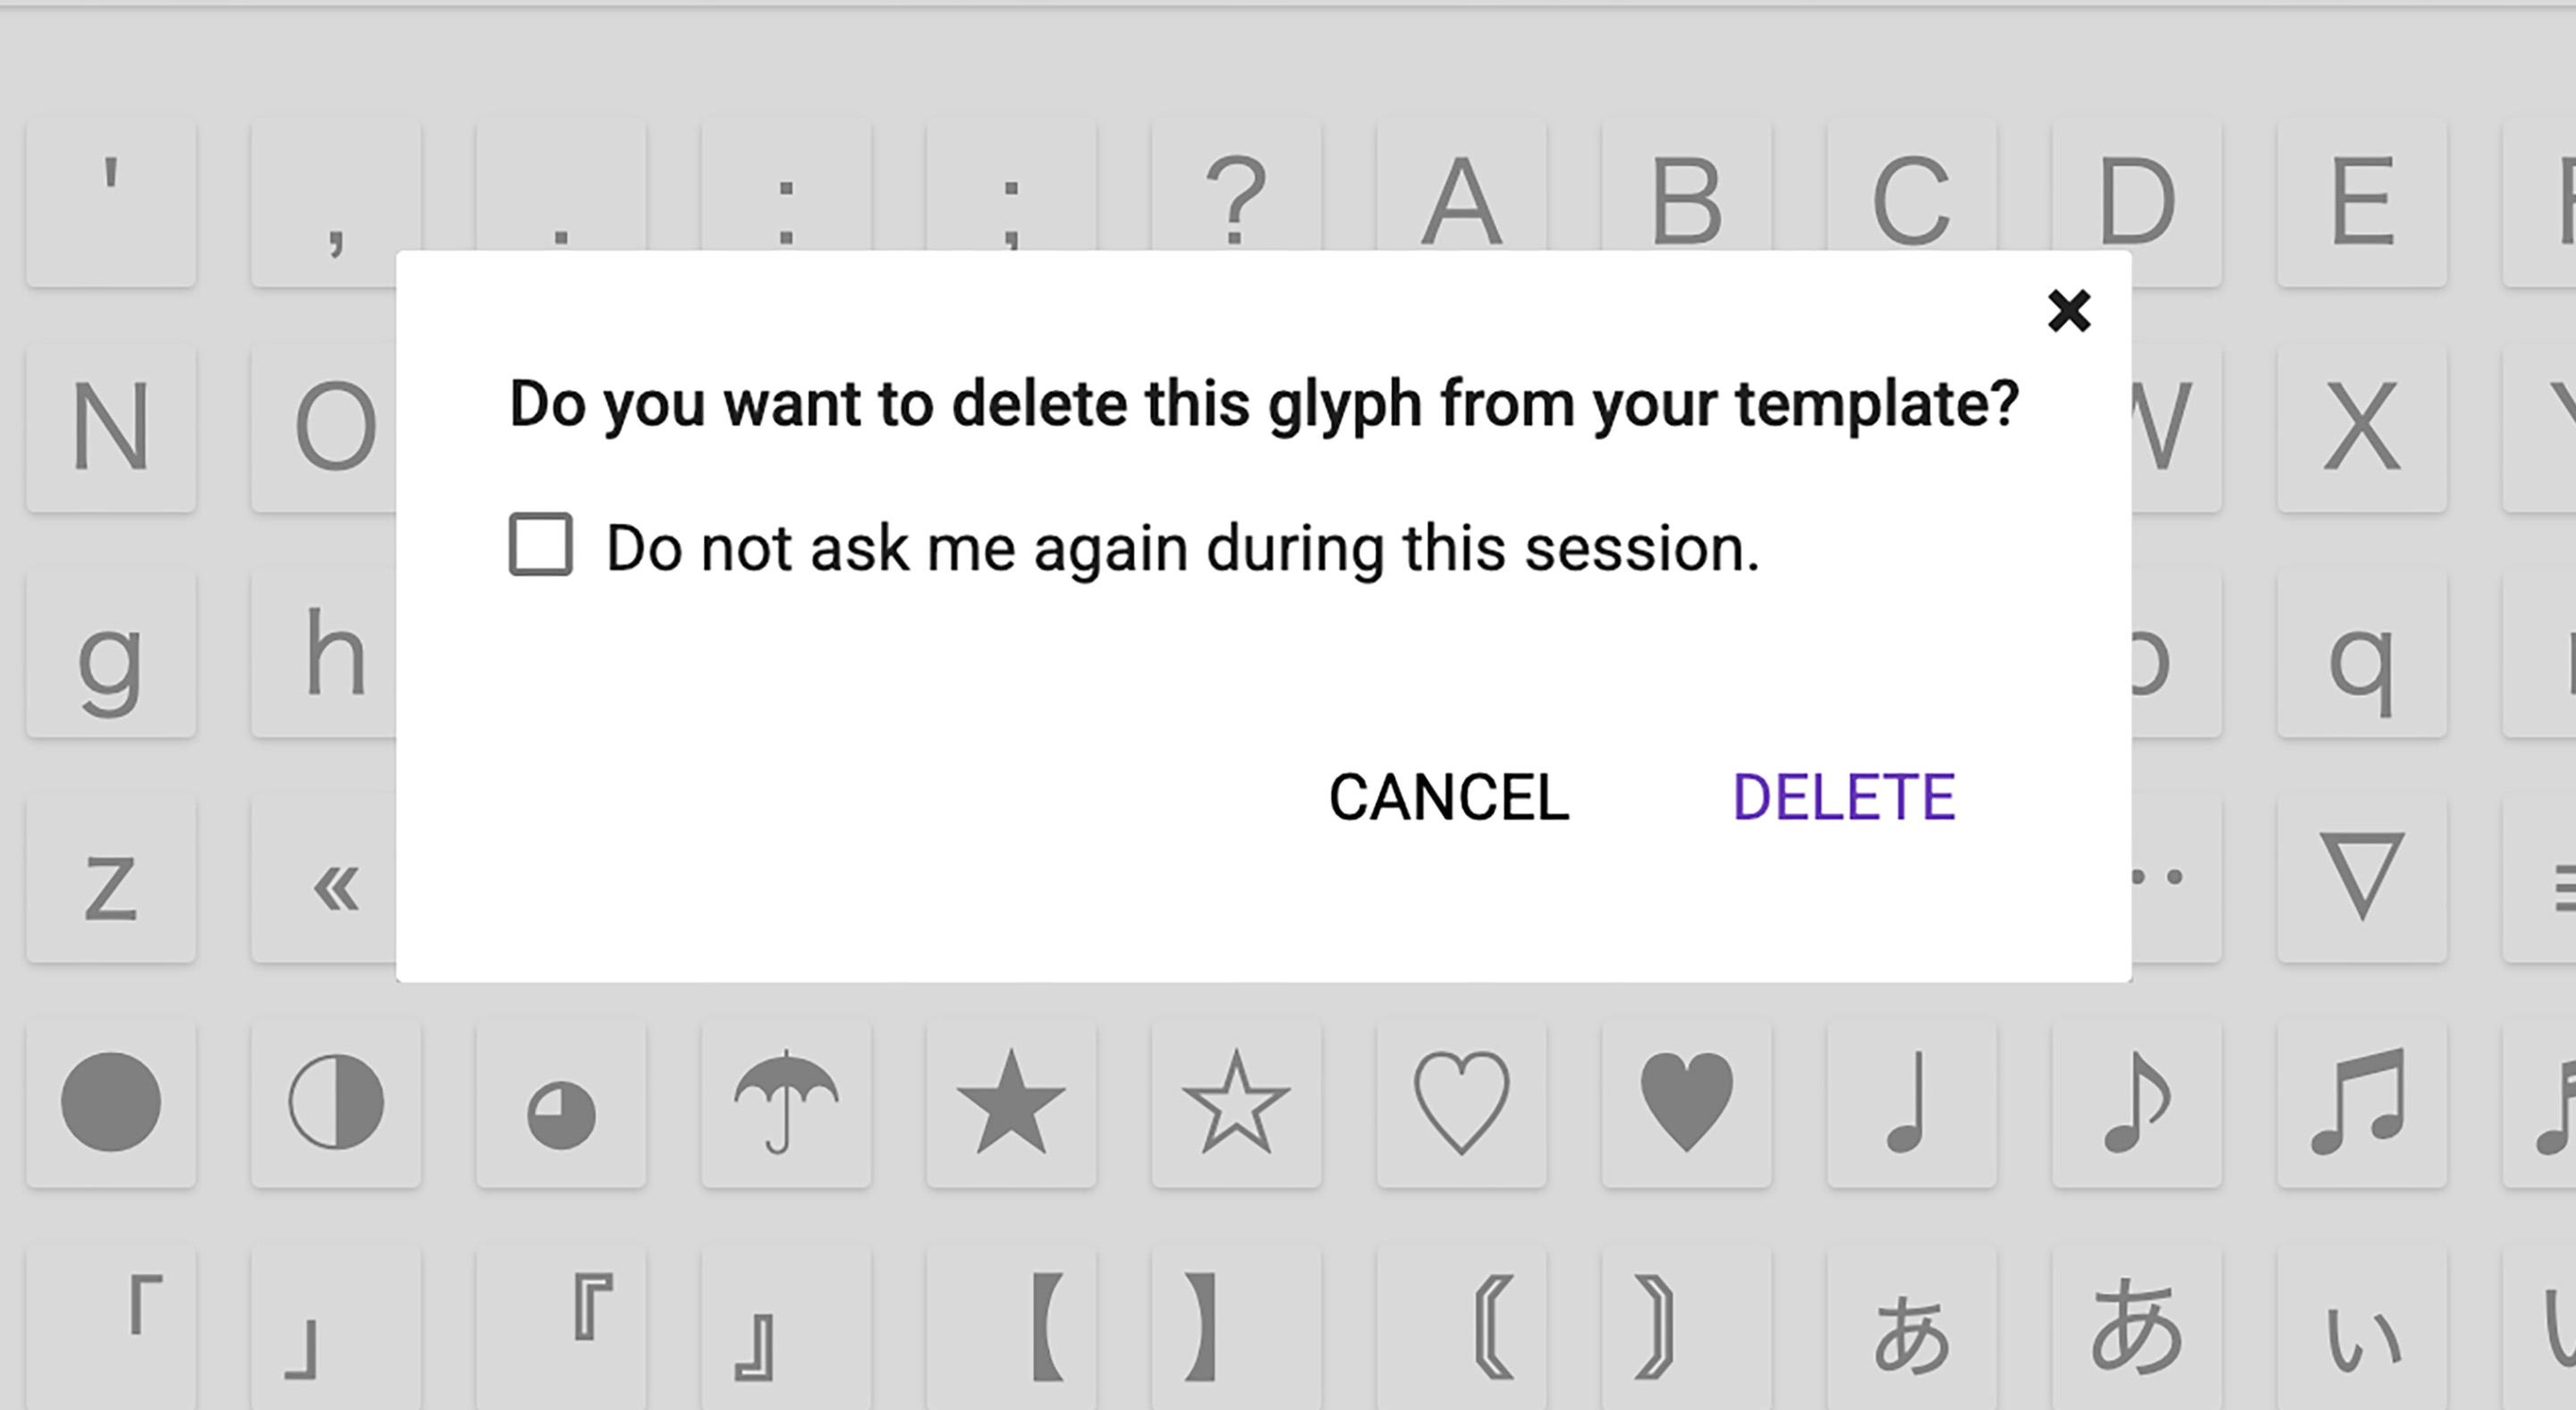Select the beamed eighth notes glyph
Image resolution: width=2576 pixels, height=1410 pixels.
coord(2361,1102)
